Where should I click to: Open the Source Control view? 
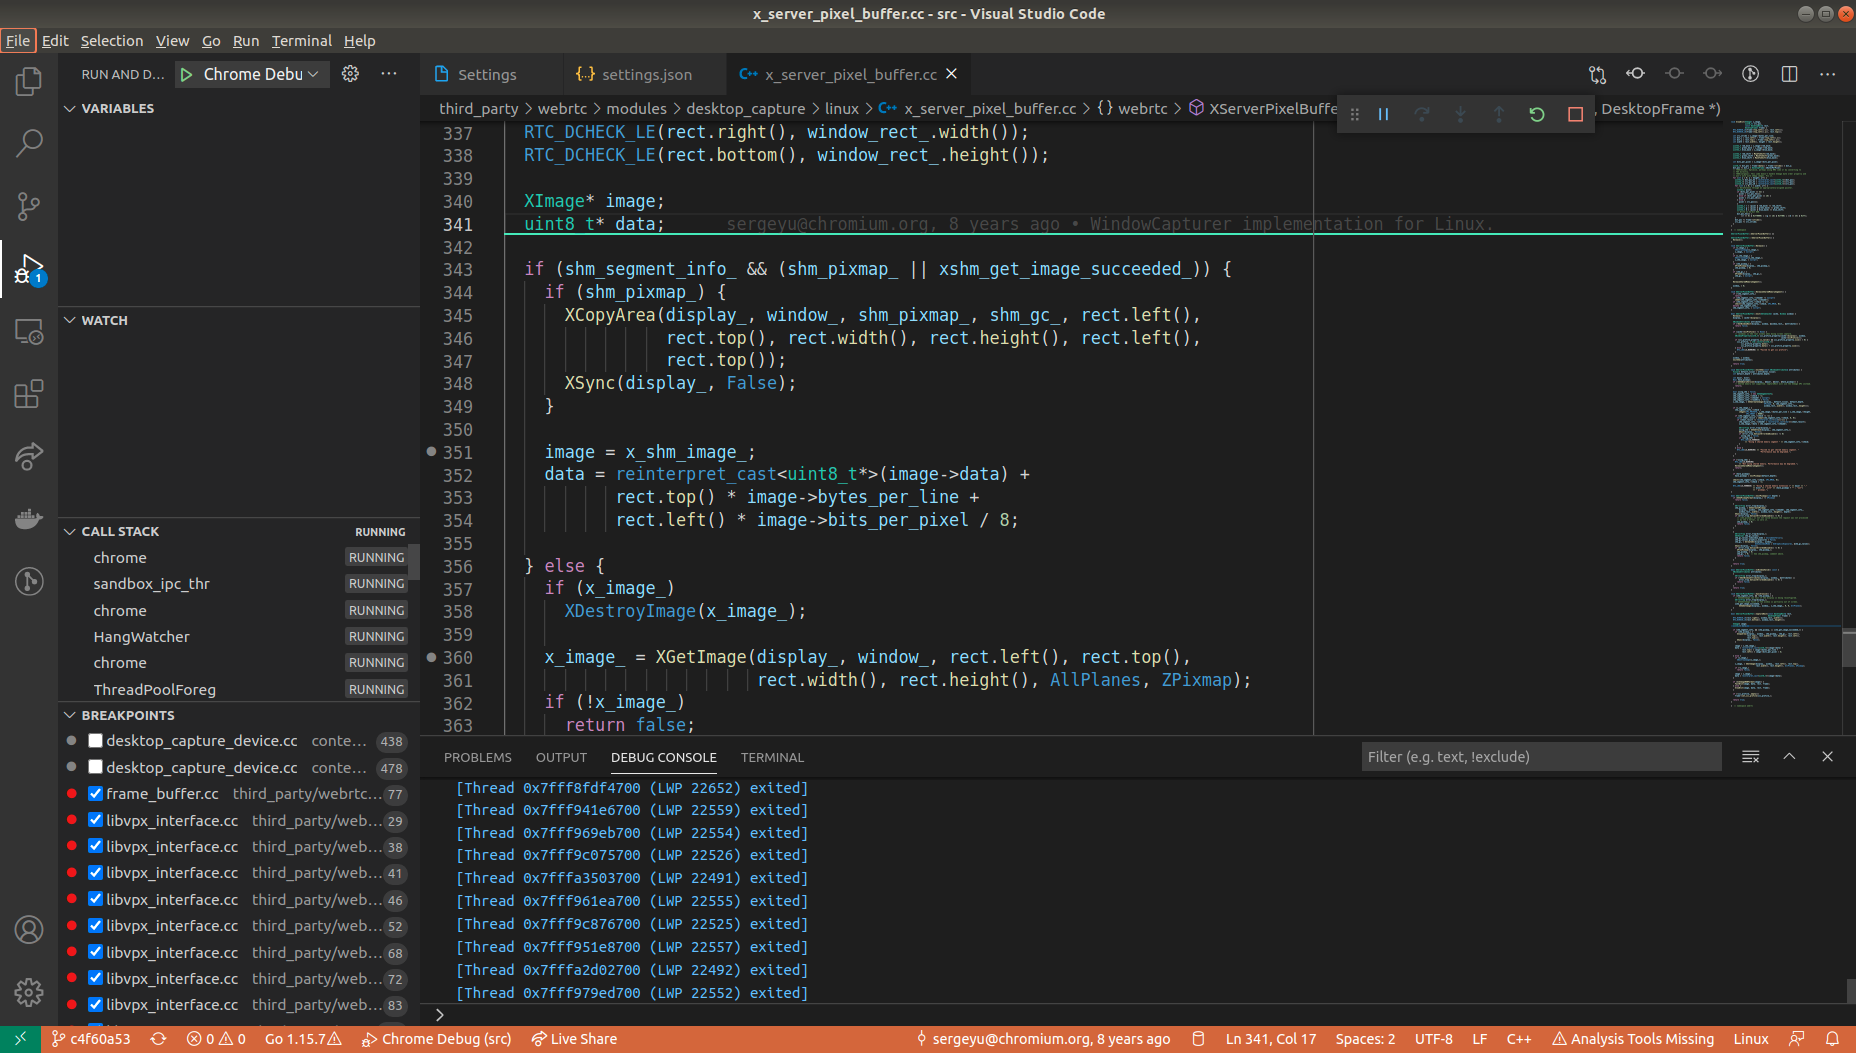pos(29,206)
